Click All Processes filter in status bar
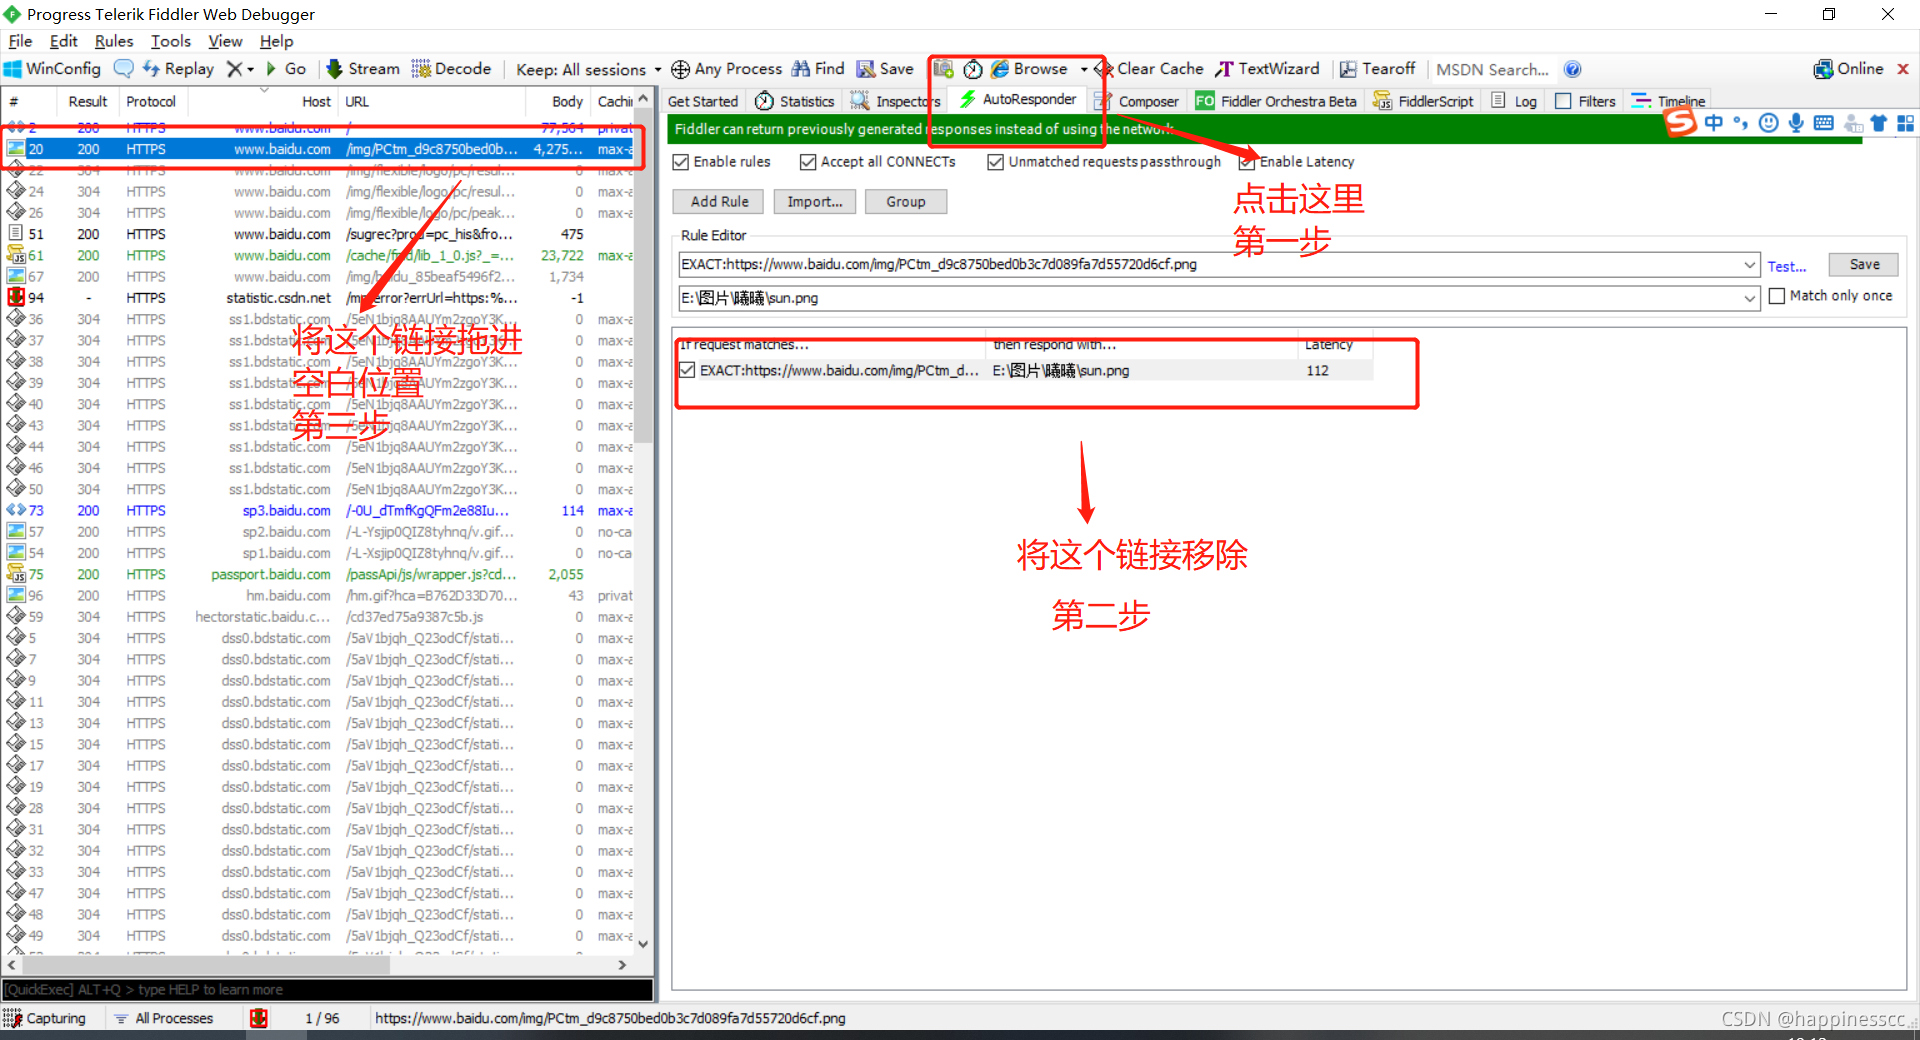This screenshot has width=1920, height=1040. point(164,1018)
